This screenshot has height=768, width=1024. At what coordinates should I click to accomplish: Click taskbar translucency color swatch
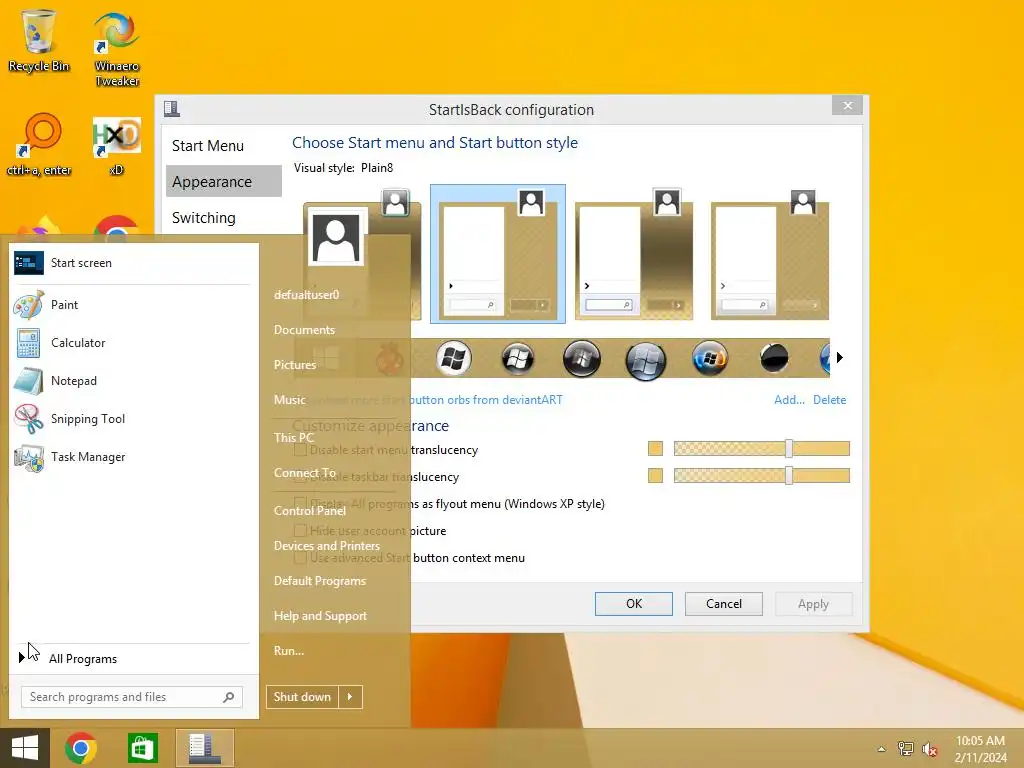coord(655,475)
